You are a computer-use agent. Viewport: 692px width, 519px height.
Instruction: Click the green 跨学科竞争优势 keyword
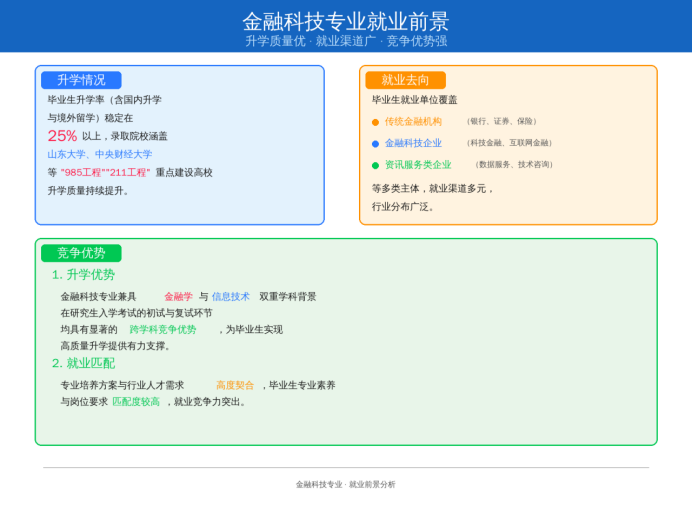coord(163,329)
